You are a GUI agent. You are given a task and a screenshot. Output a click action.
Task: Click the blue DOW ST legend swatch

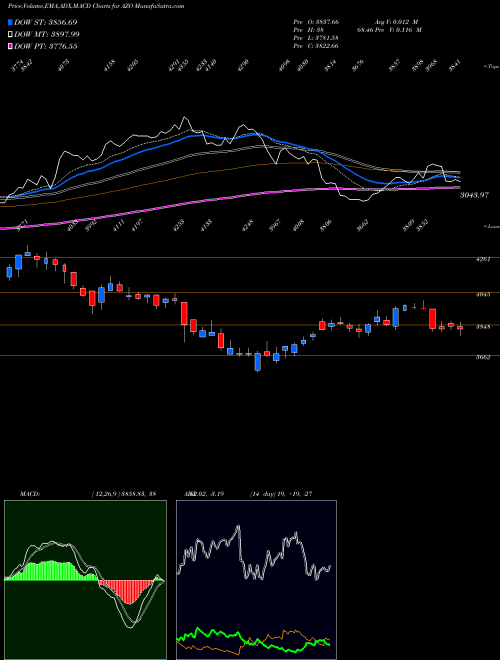point(10,22)
